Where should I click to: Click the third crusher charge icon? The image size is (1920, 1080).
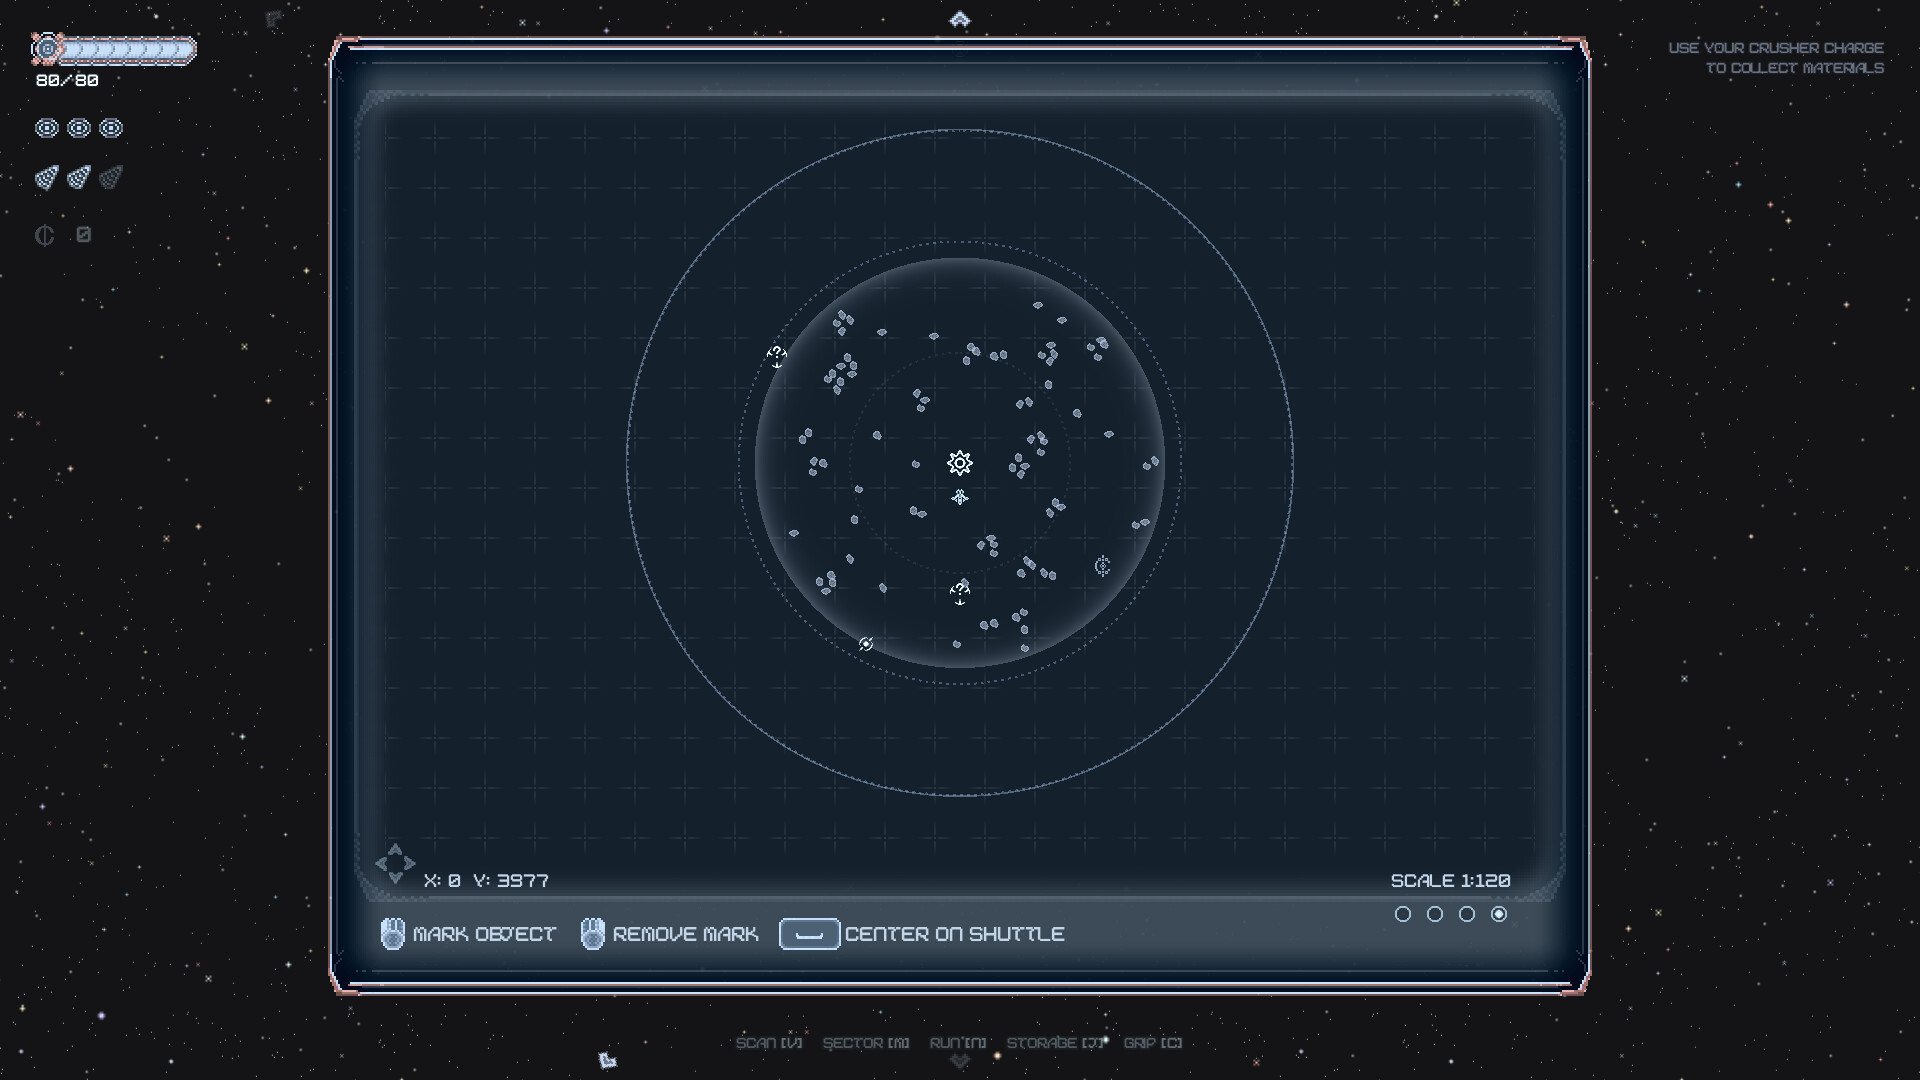[x=111, y=128]
